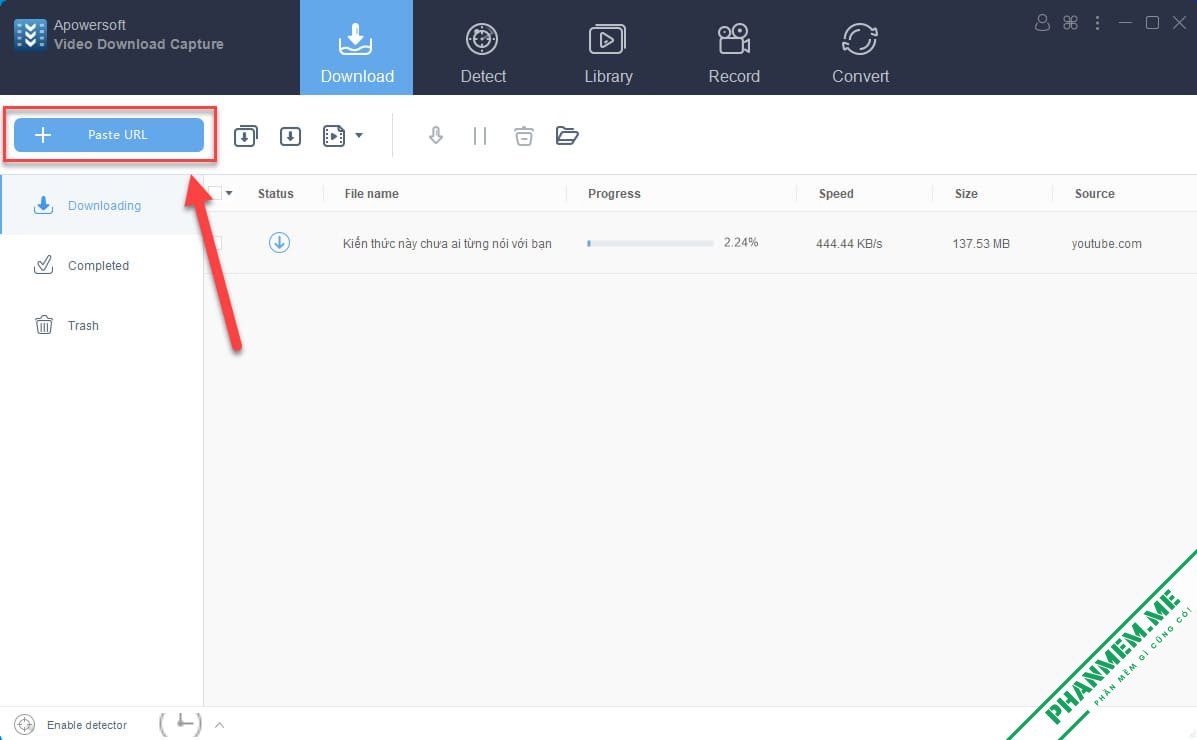Viewport: 1197px width, 740px height.
Task: Click the Completed checkmark icon
Action: [44, 264]
